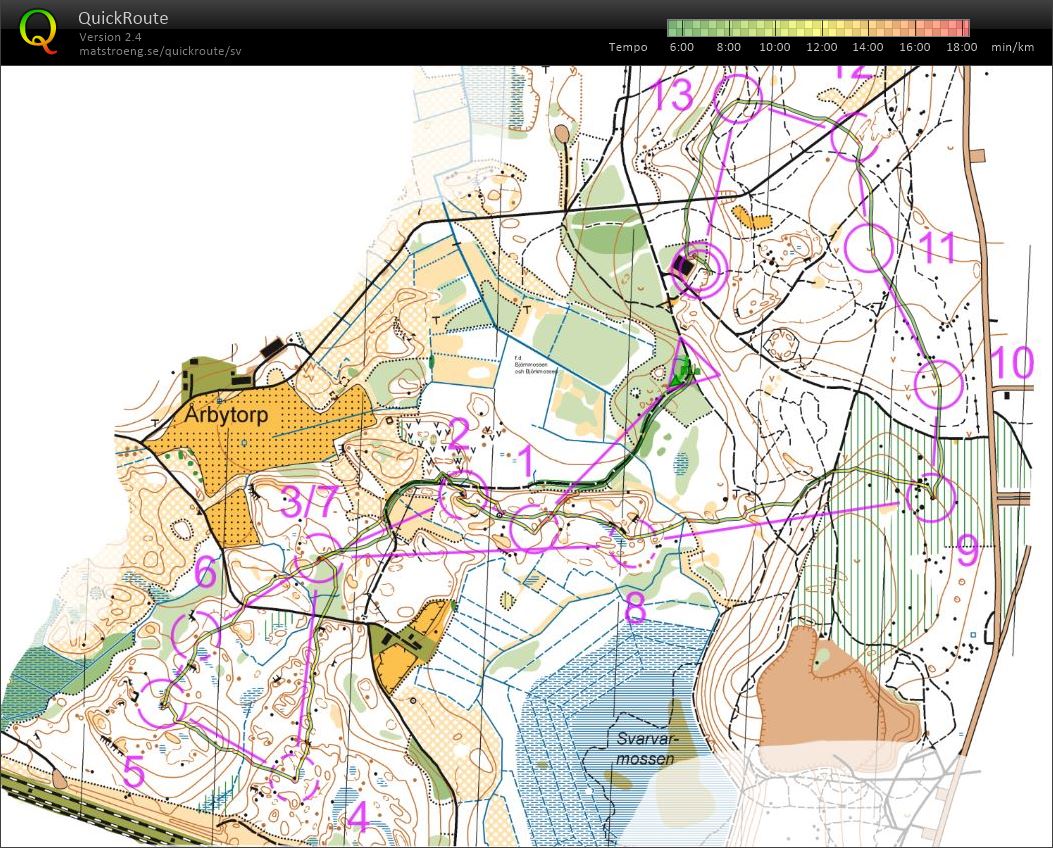1053x848 pixels.
Task: Click the 18:00 tempo scale value
Action: pyautogui.click(x=962, y=47)
